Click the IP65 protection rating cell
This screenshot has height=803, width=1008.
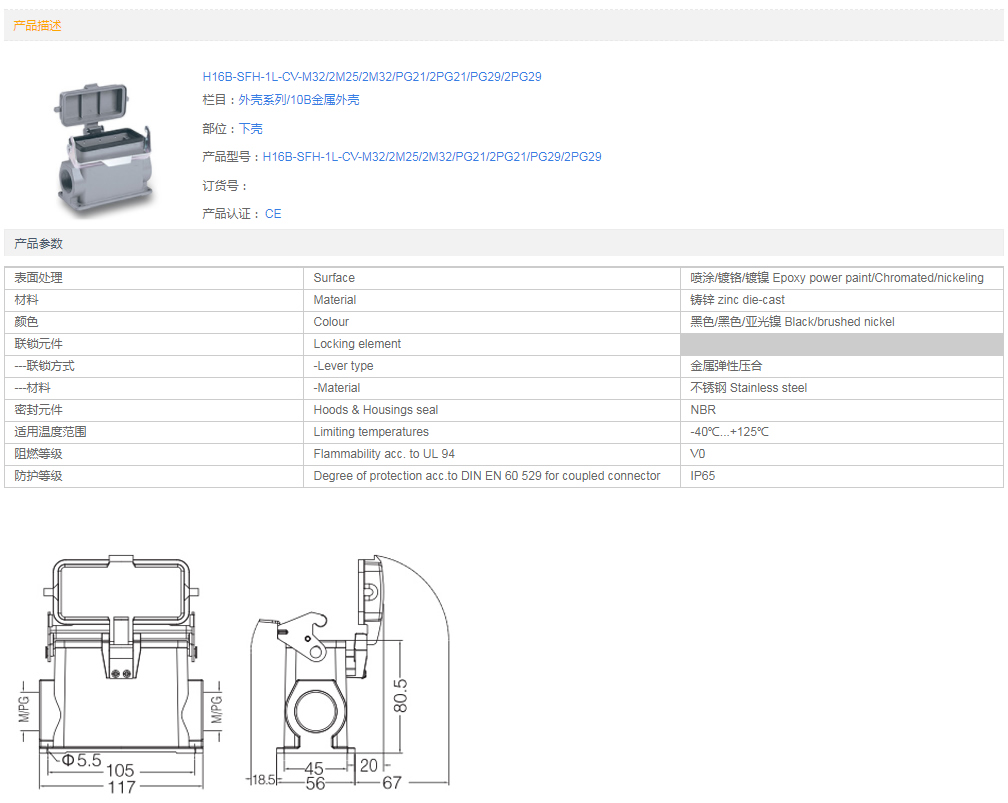(703, 476)
